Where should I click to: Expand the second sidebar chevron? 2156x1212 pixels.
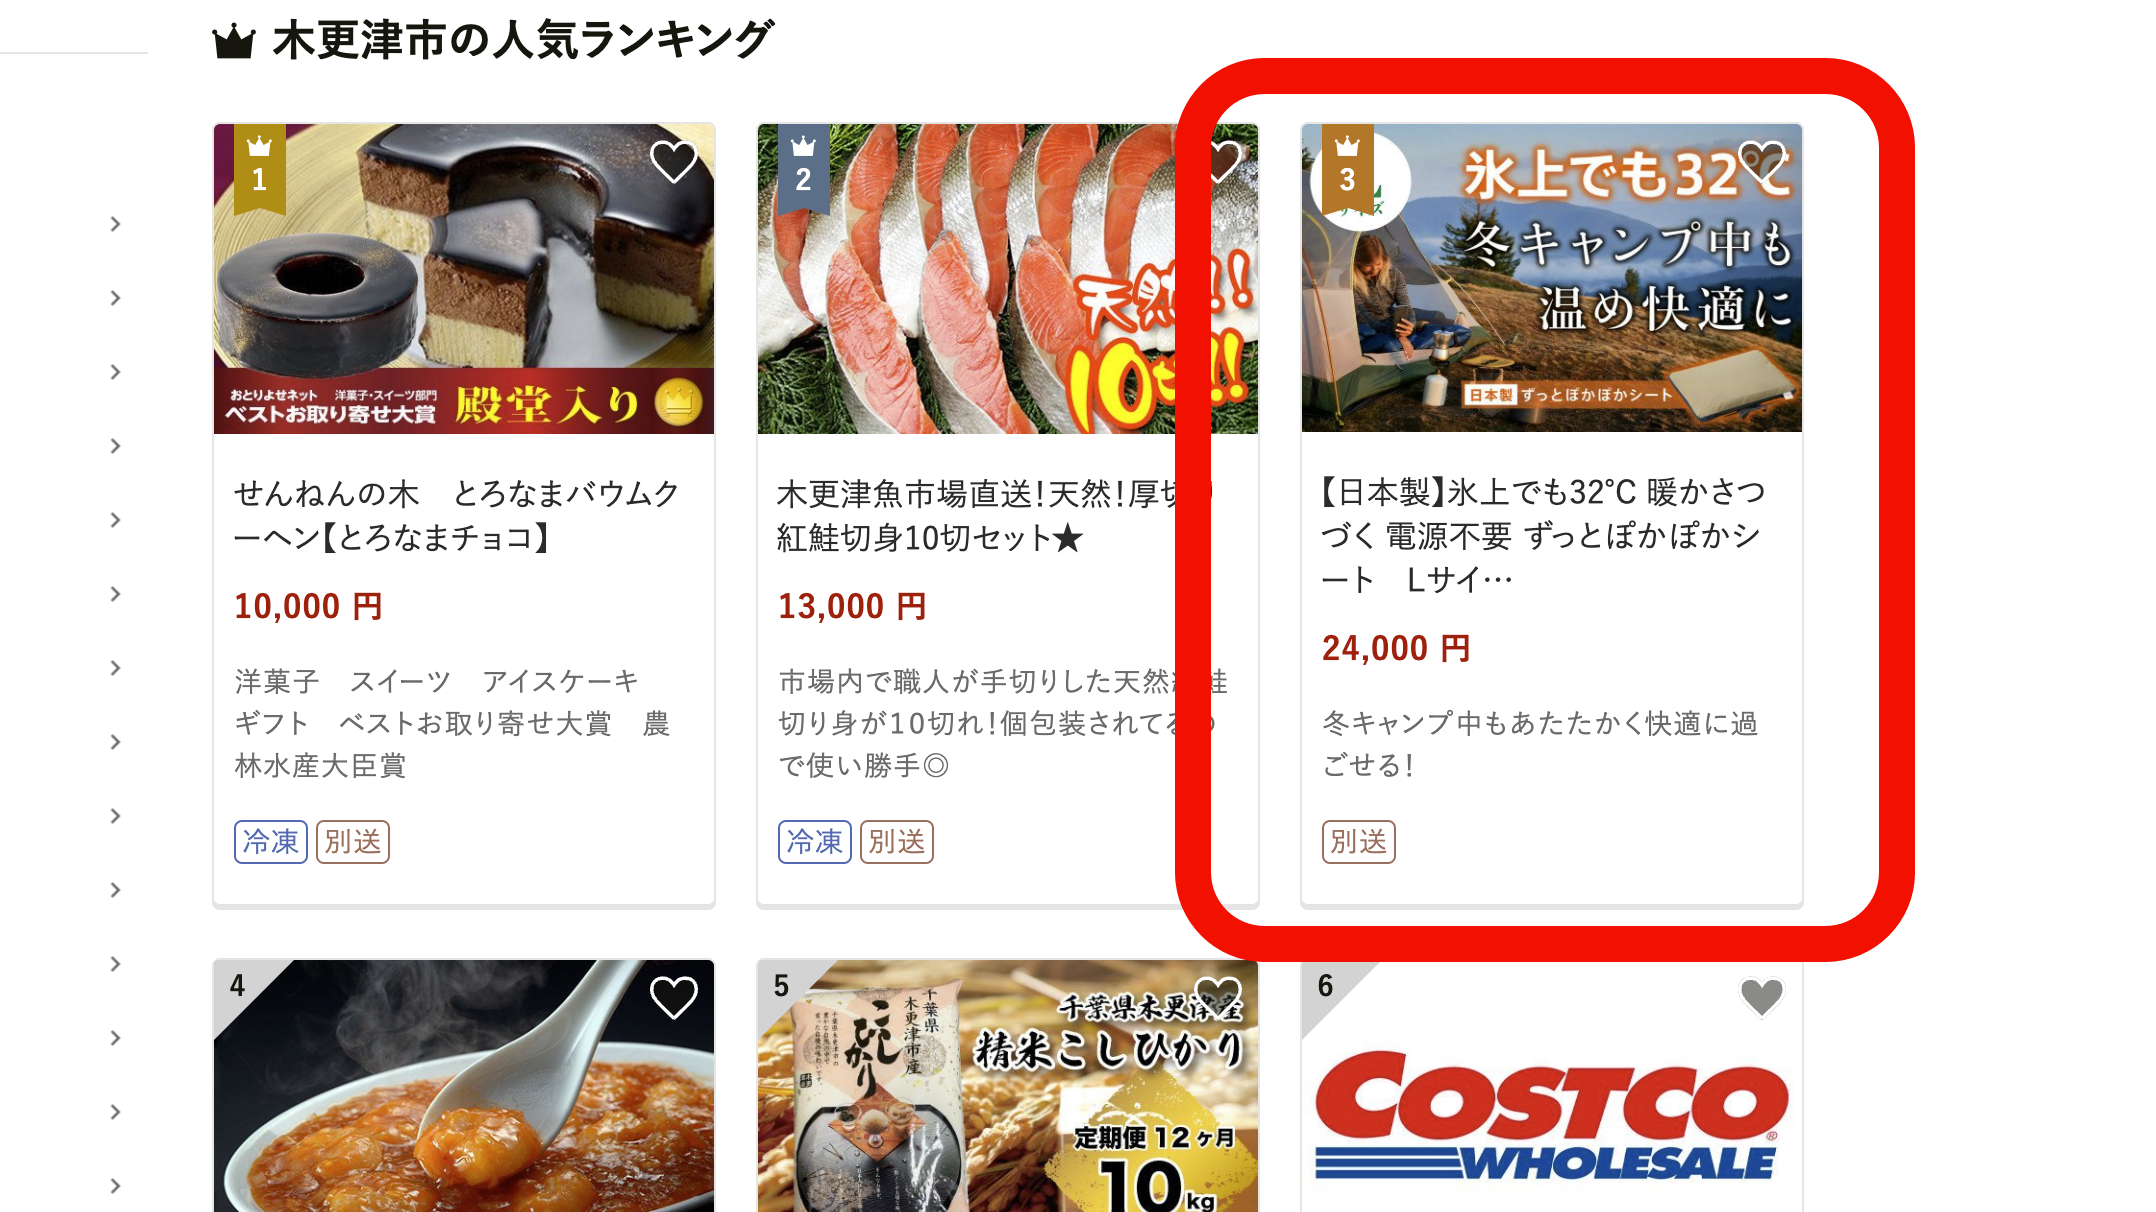click(116, 298)
